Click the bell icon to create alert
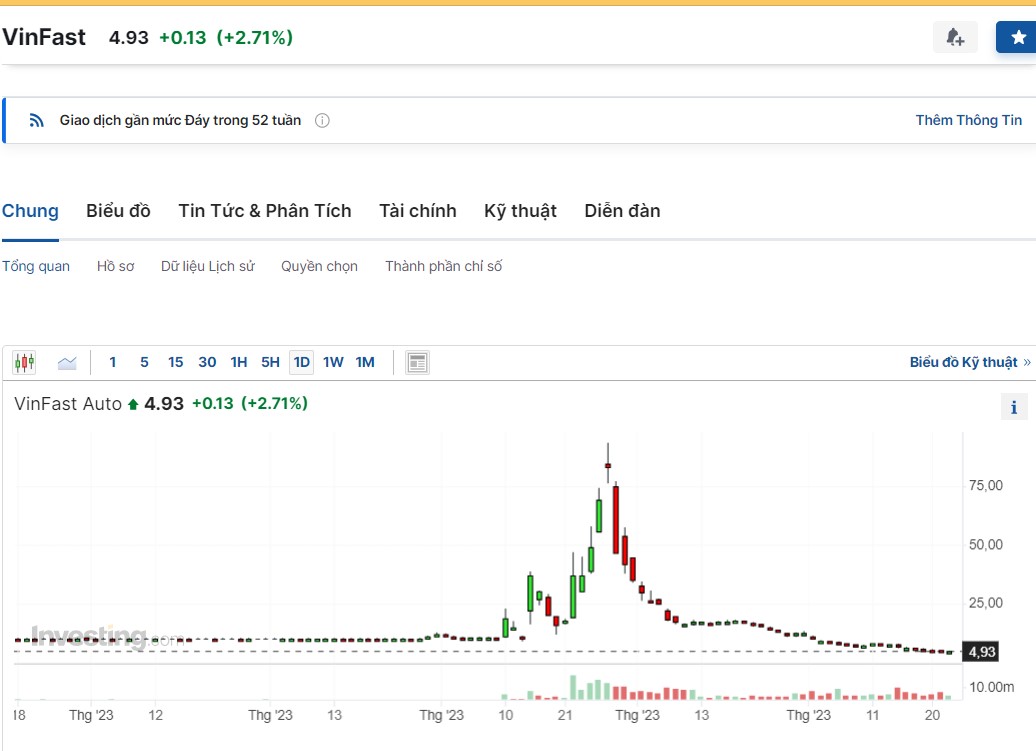1036x751 pixels. 955,37
